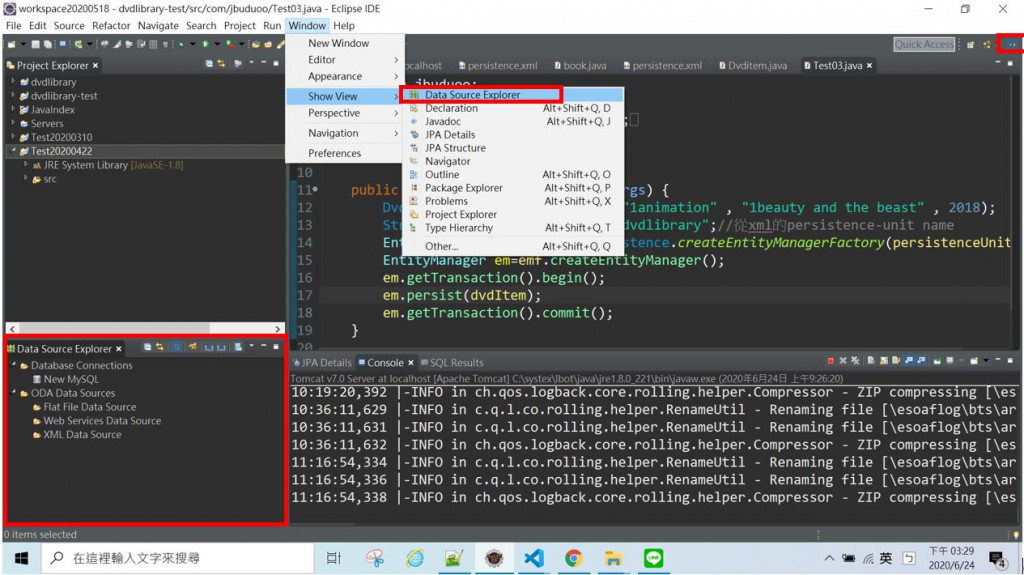Click the green Run toolbar icon
The height and width of the screenshot is (575, 1024).
pos(205,44)
